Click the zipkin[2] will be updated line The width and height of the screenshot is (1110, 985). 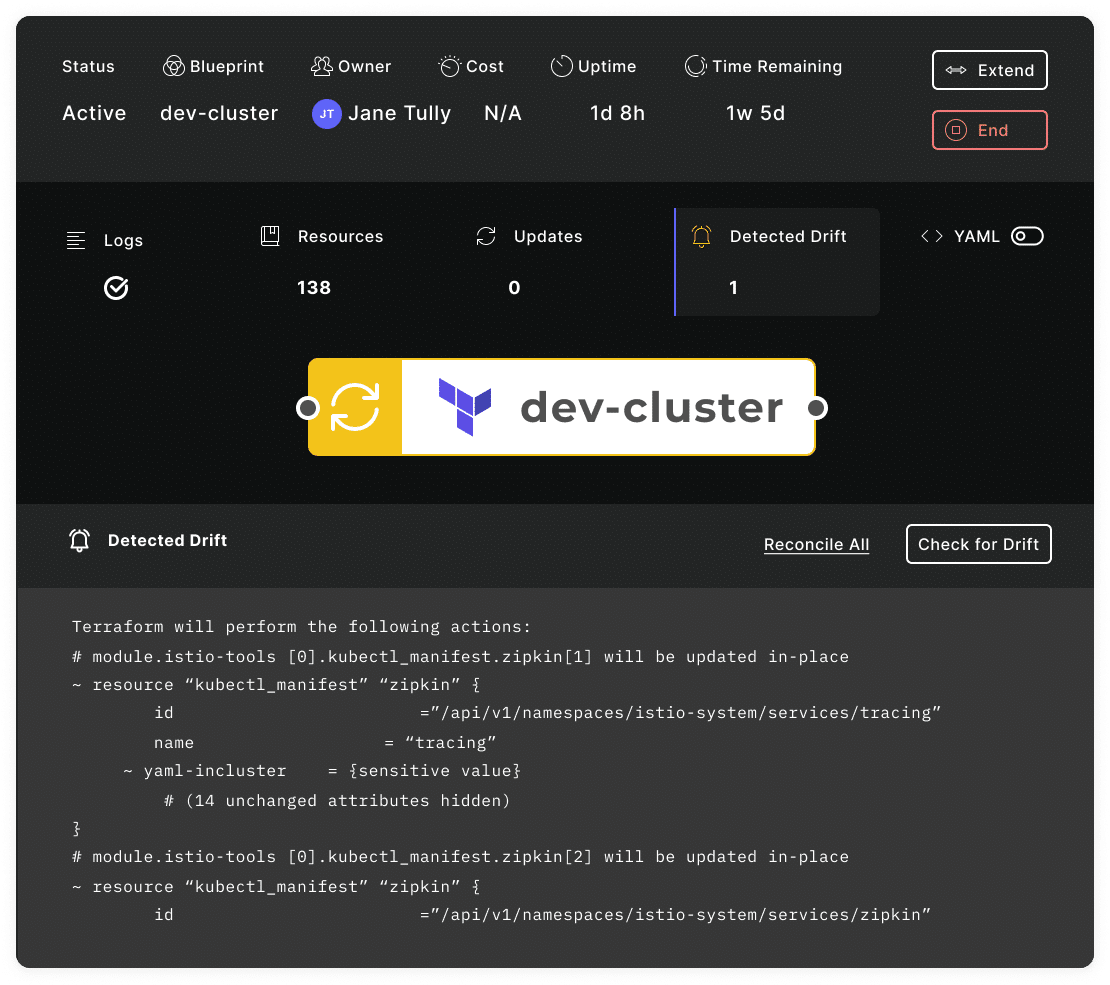pos(460,857)
